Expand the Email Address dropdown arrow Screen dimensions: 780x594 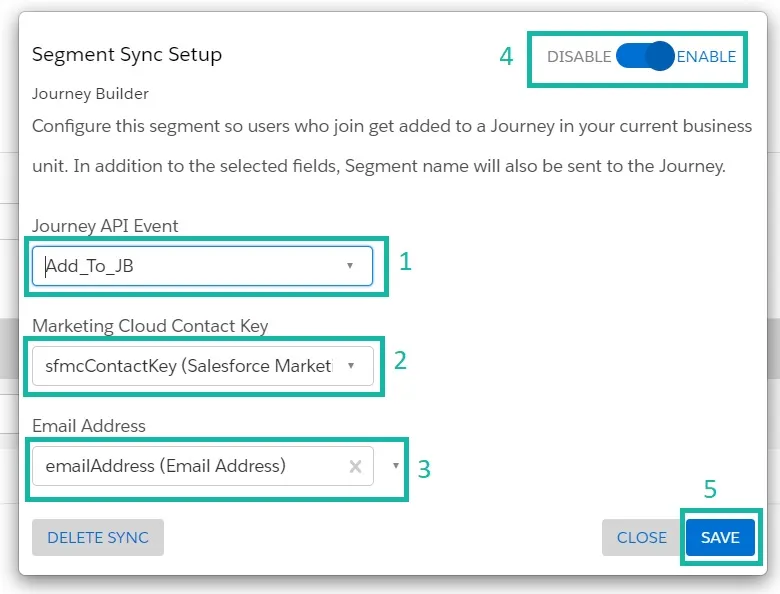(396, 466)
